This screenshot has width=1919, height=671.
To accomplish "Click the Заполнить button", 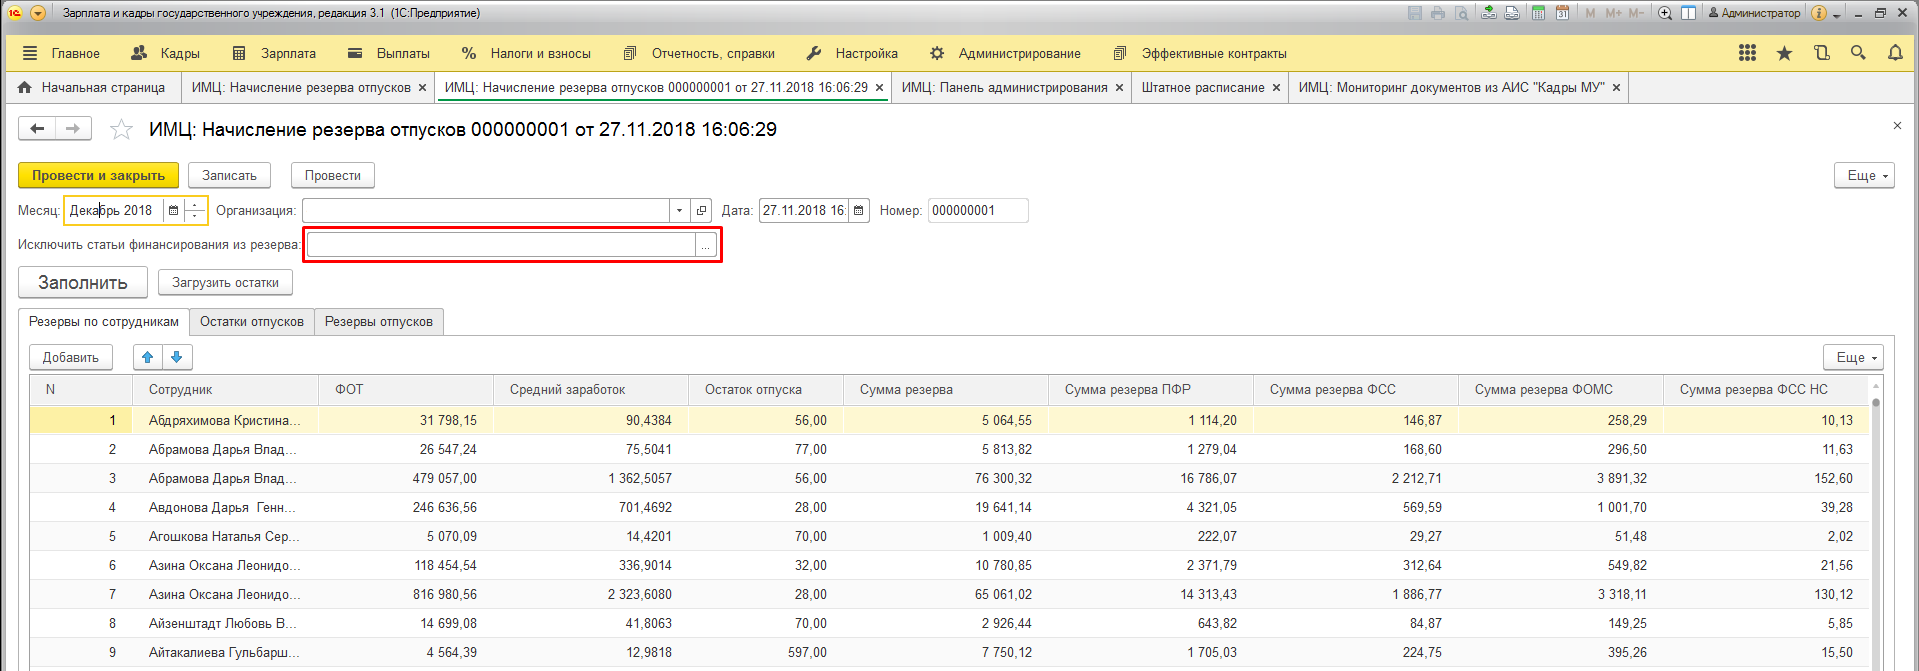I will tap(83, 283).
